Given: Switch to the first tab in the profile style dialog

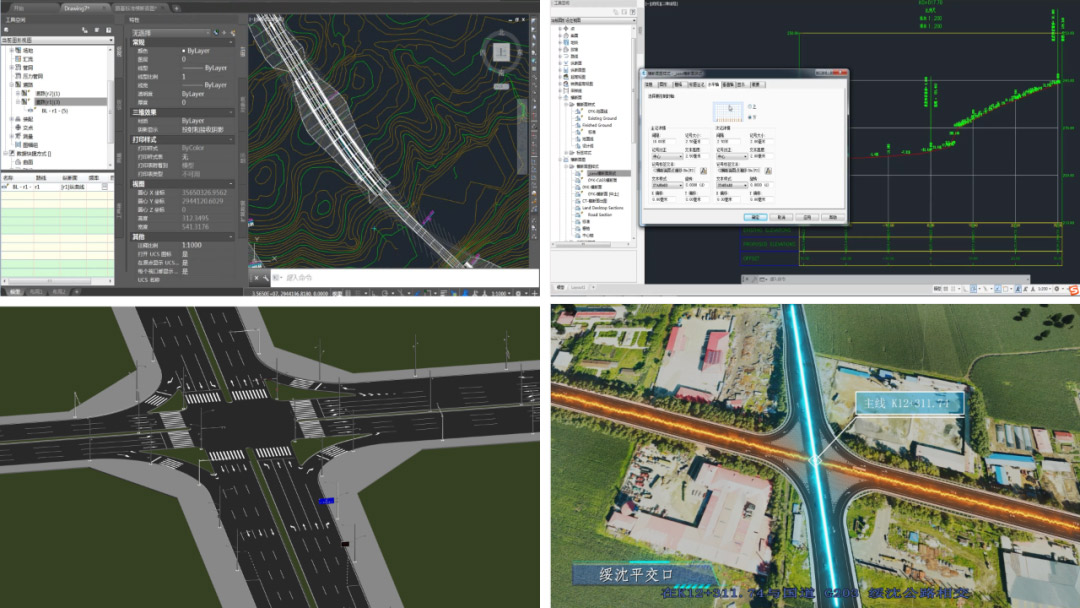Looking at the screenshot, I should (x=648, y=85).
